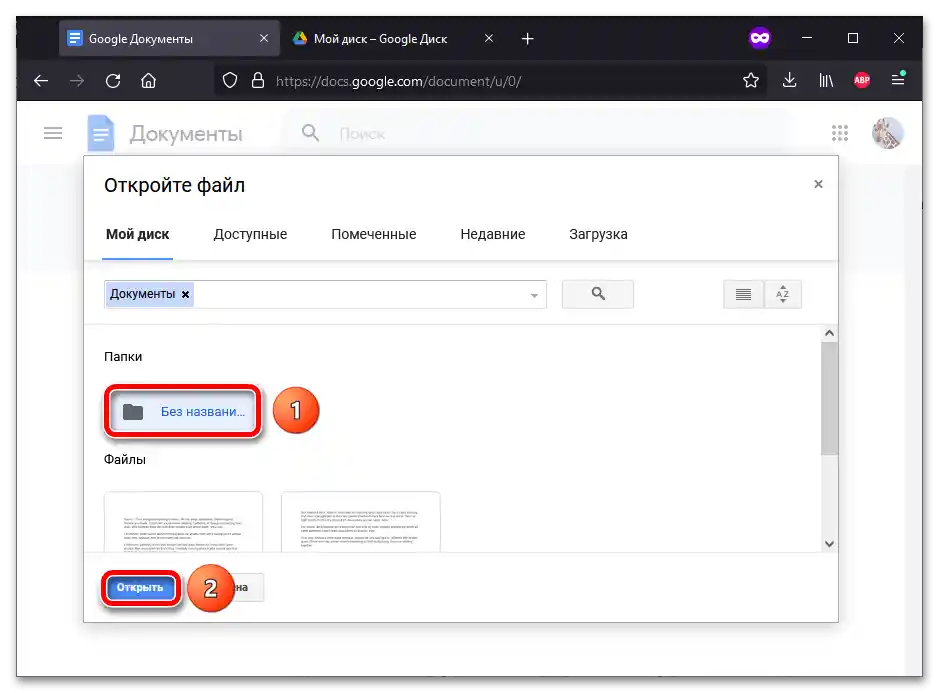
Task: Switch to list view
Action: pos(743,294)
